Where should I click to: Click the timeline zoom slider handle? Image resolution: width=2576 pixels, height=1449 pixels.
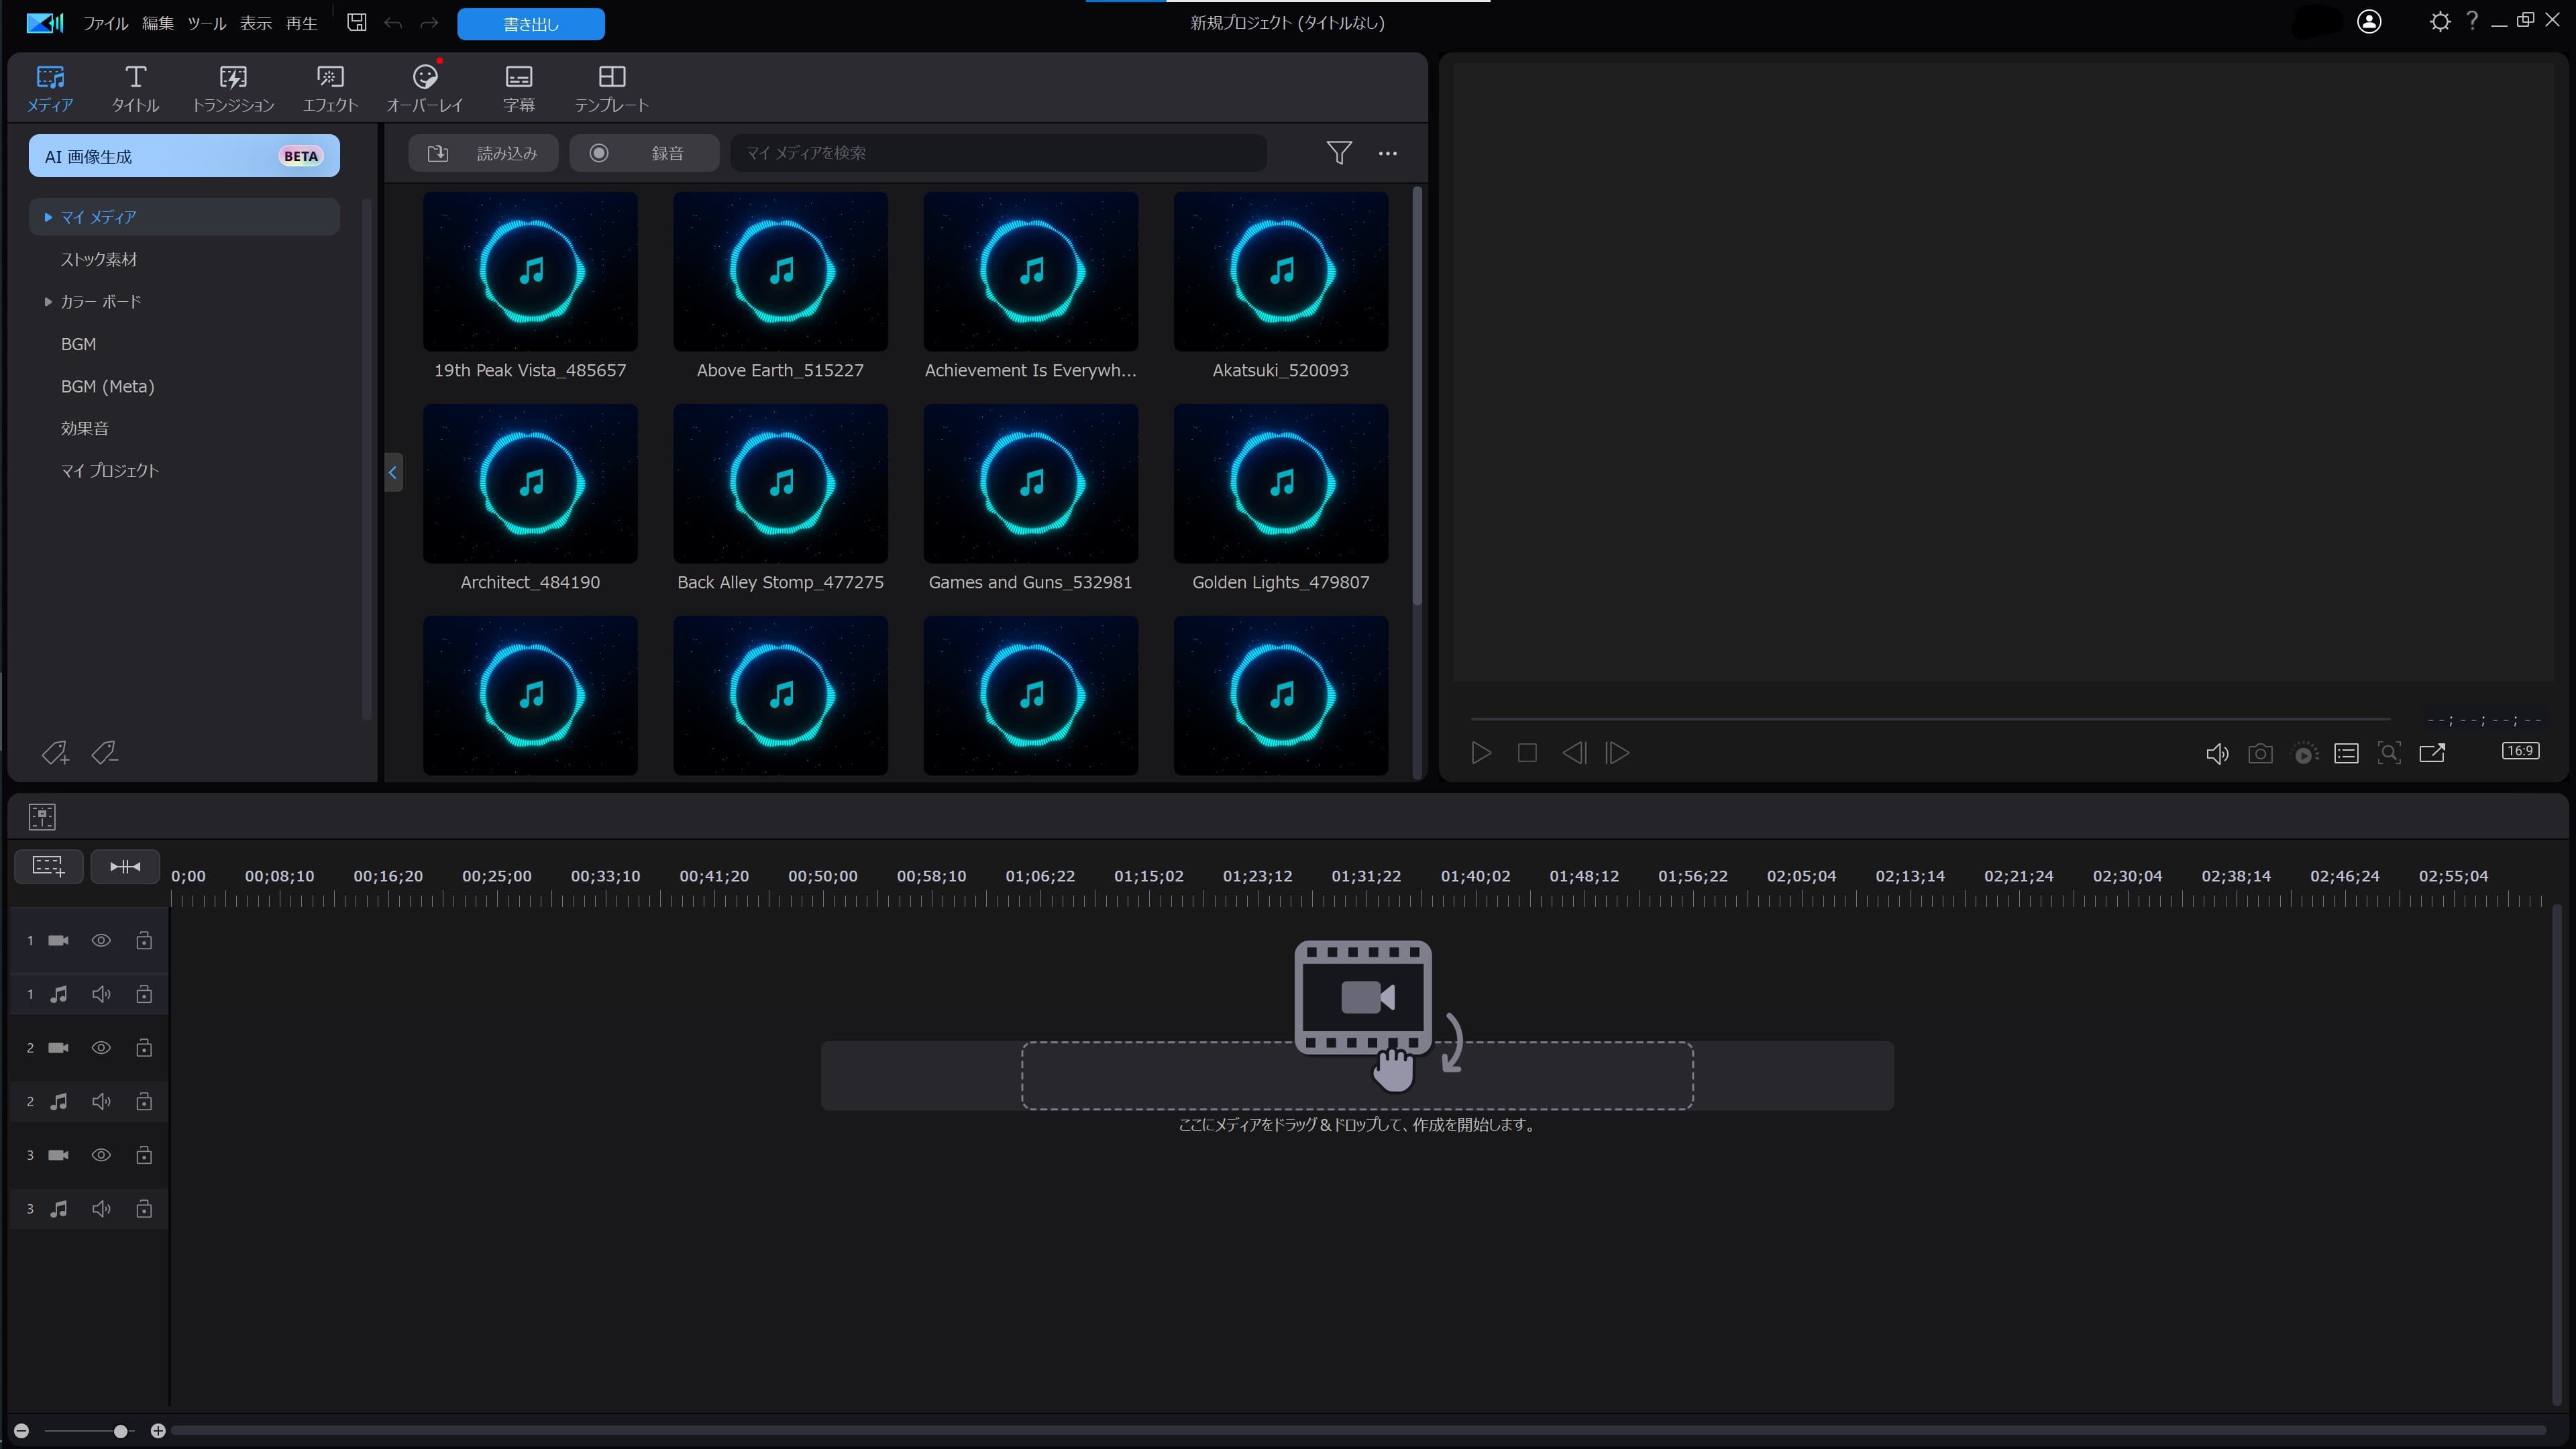tap(121, 1431)
